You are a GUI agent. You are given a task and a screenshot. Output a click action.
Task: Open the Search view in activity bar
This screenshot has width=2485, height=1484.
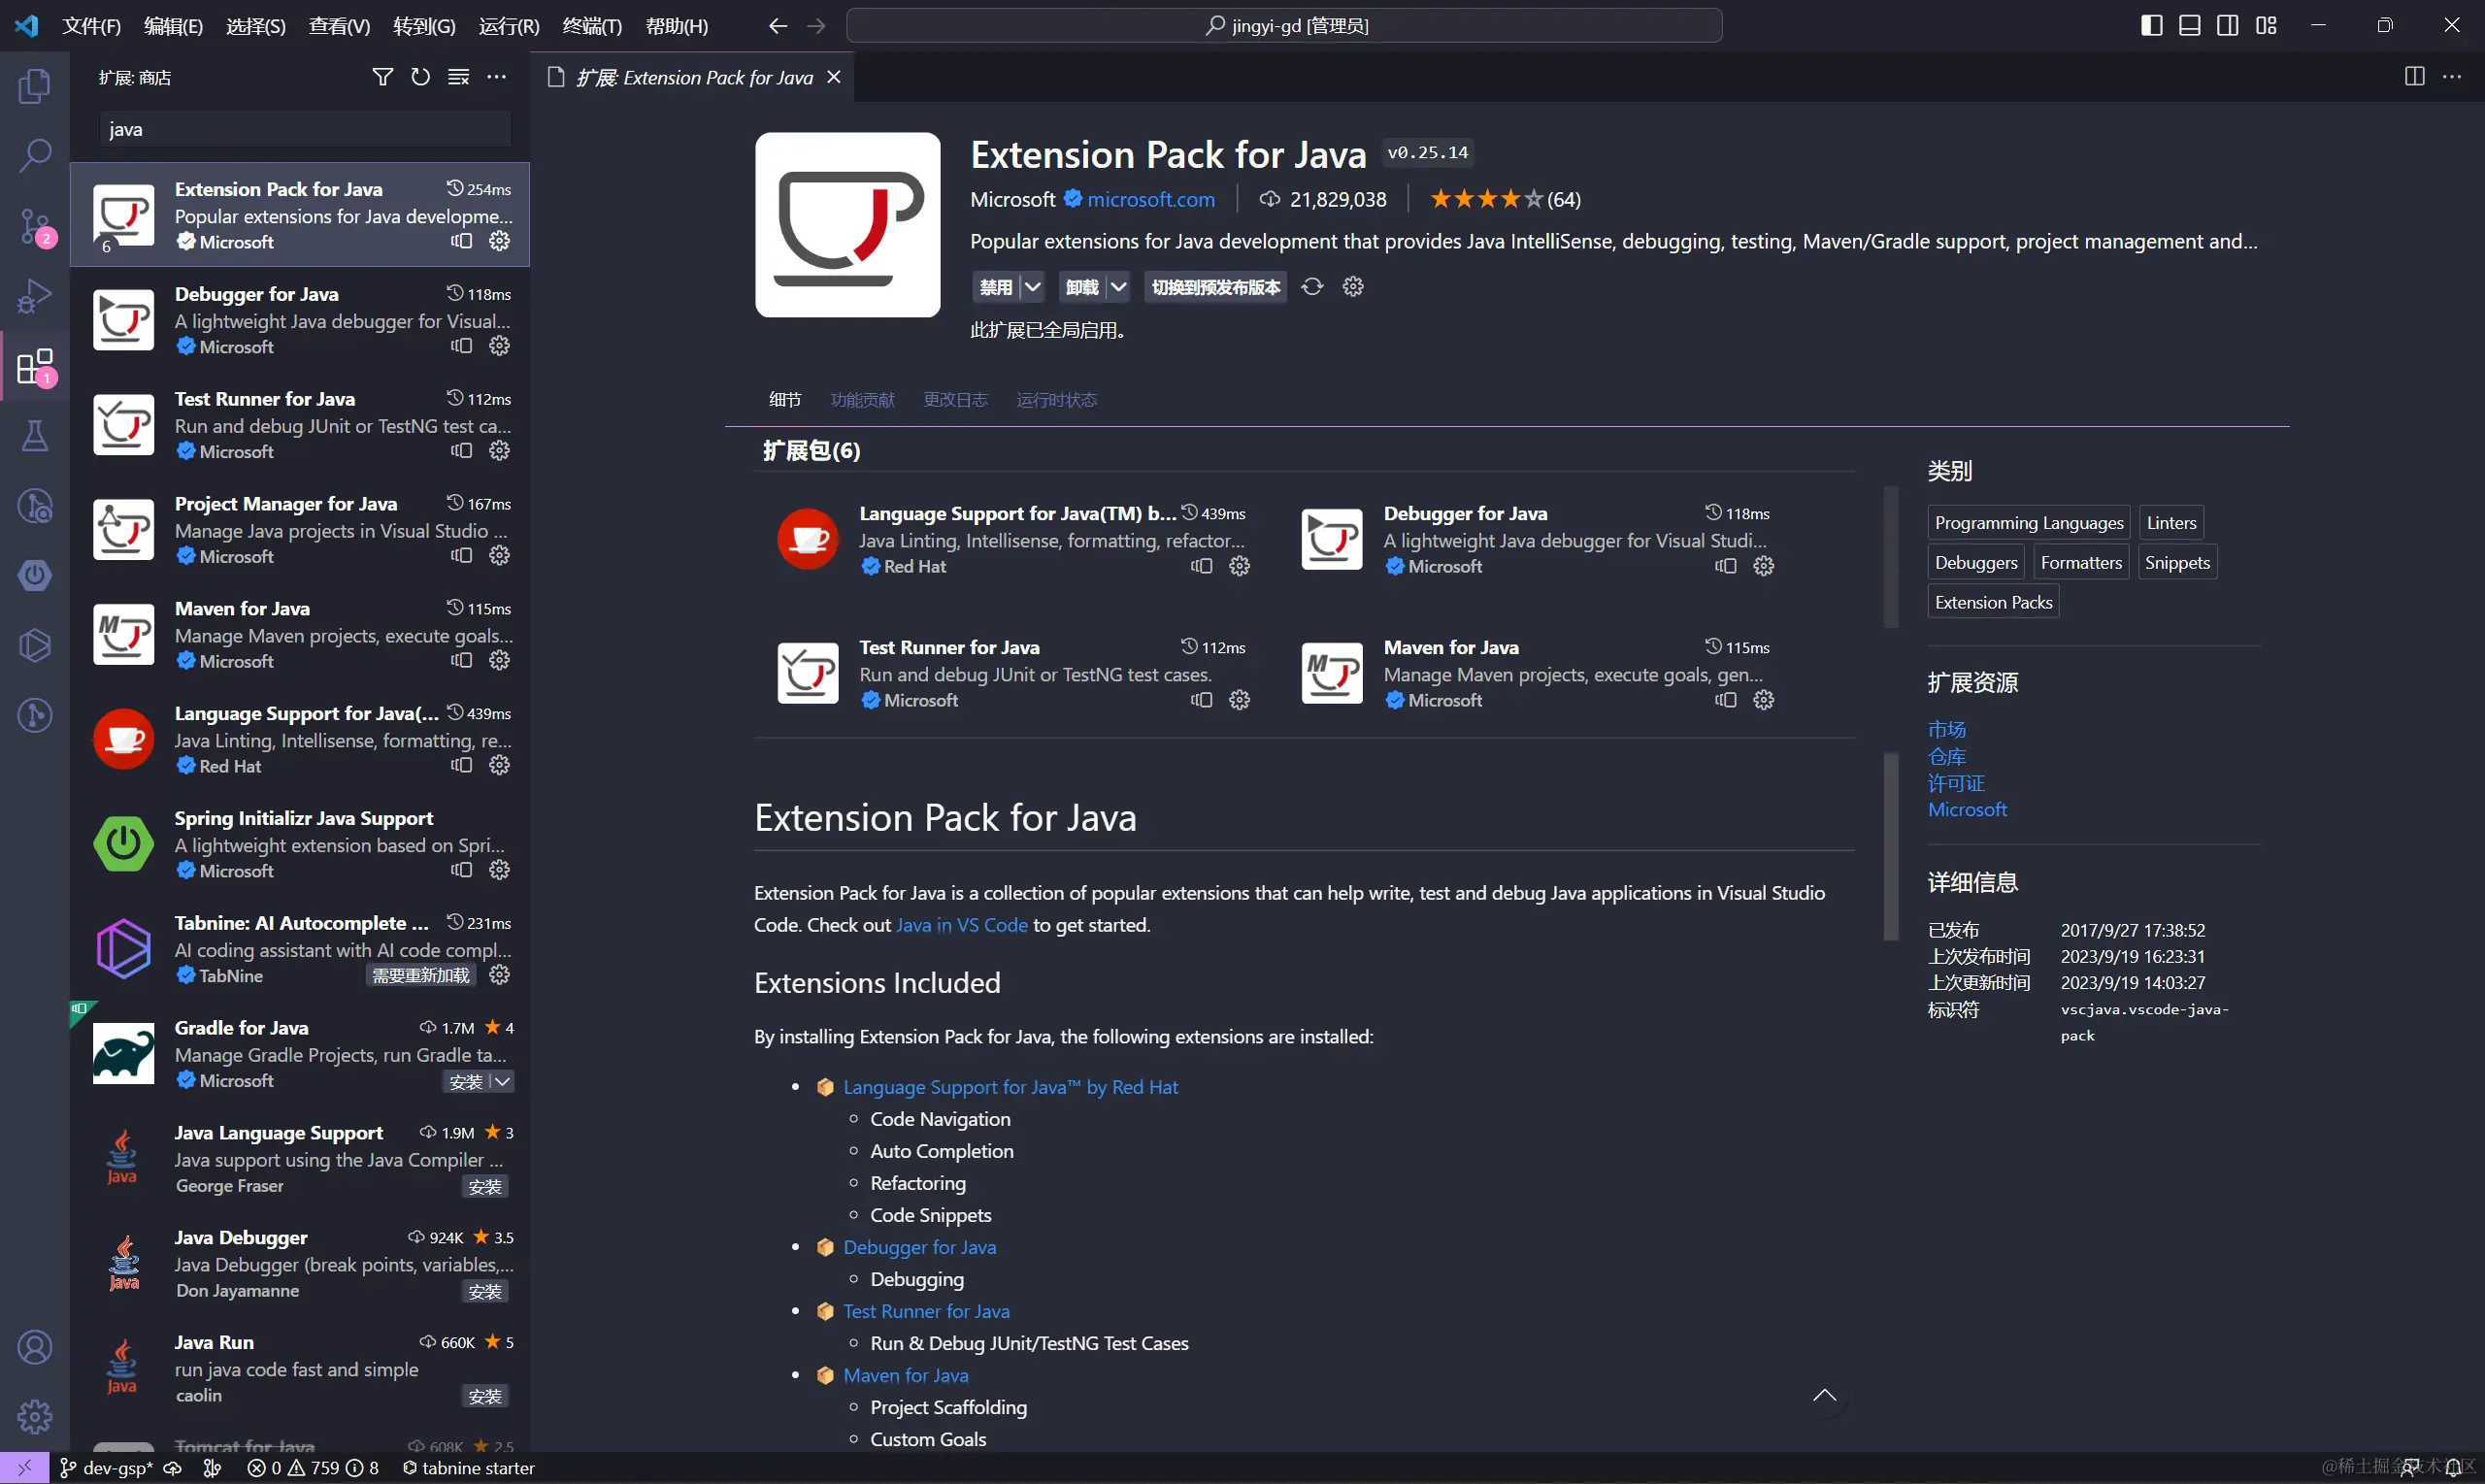point(35,155)
